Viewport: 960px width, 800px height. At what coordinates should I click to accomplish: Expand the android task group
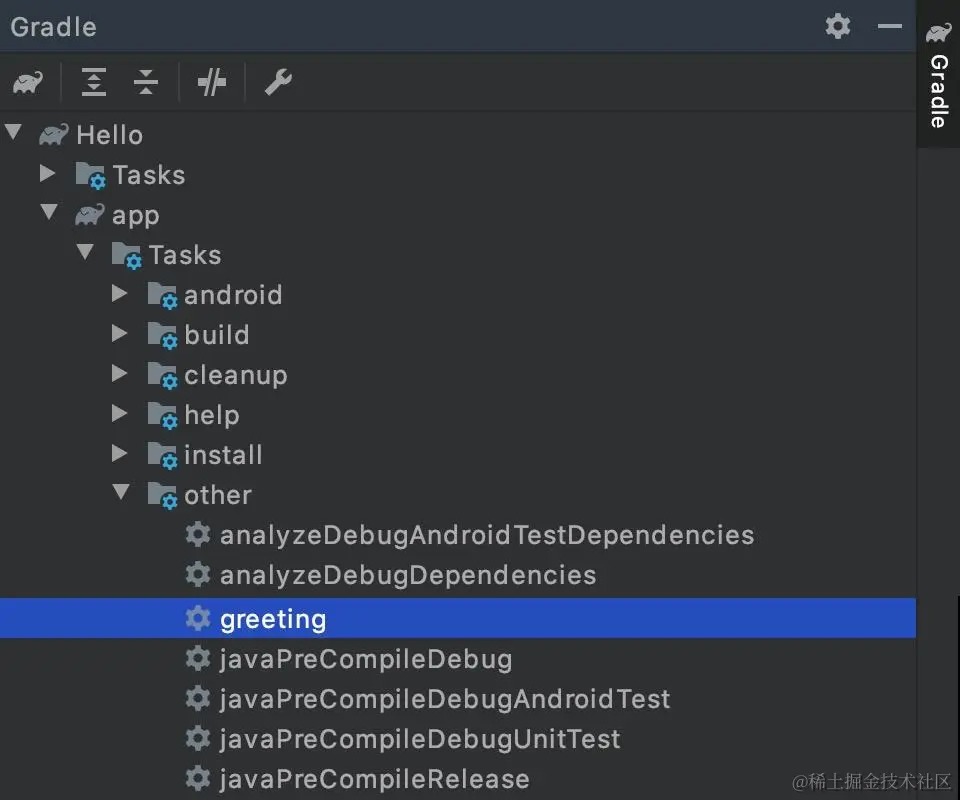(119, 294)
